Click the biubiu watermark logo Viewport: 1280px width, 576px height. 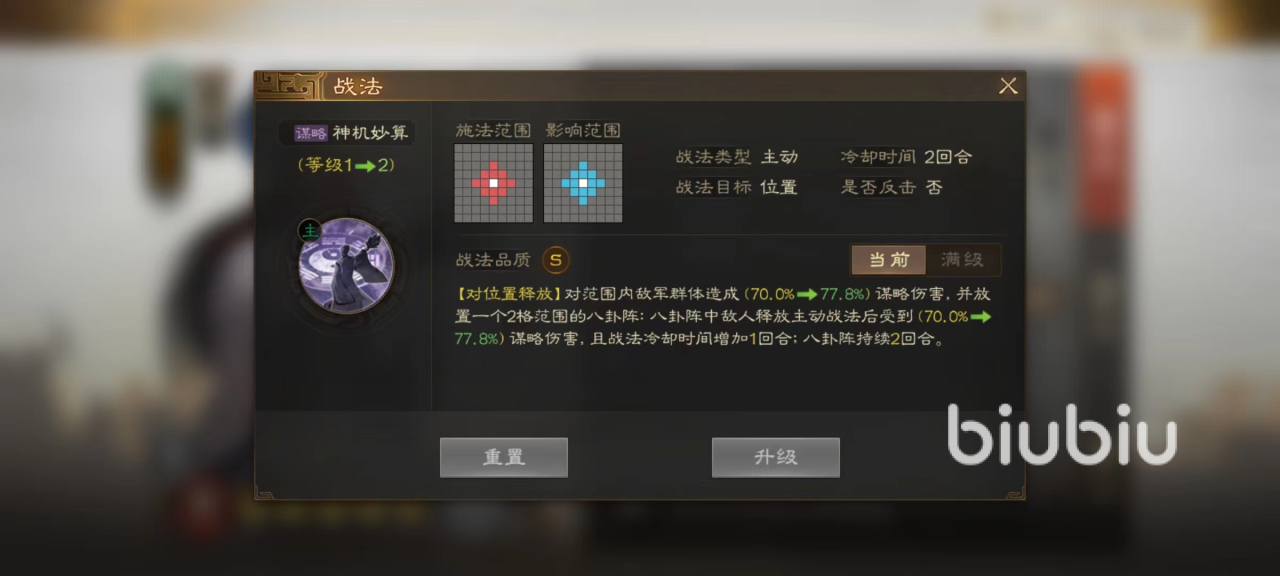[x=1062, y=434]
